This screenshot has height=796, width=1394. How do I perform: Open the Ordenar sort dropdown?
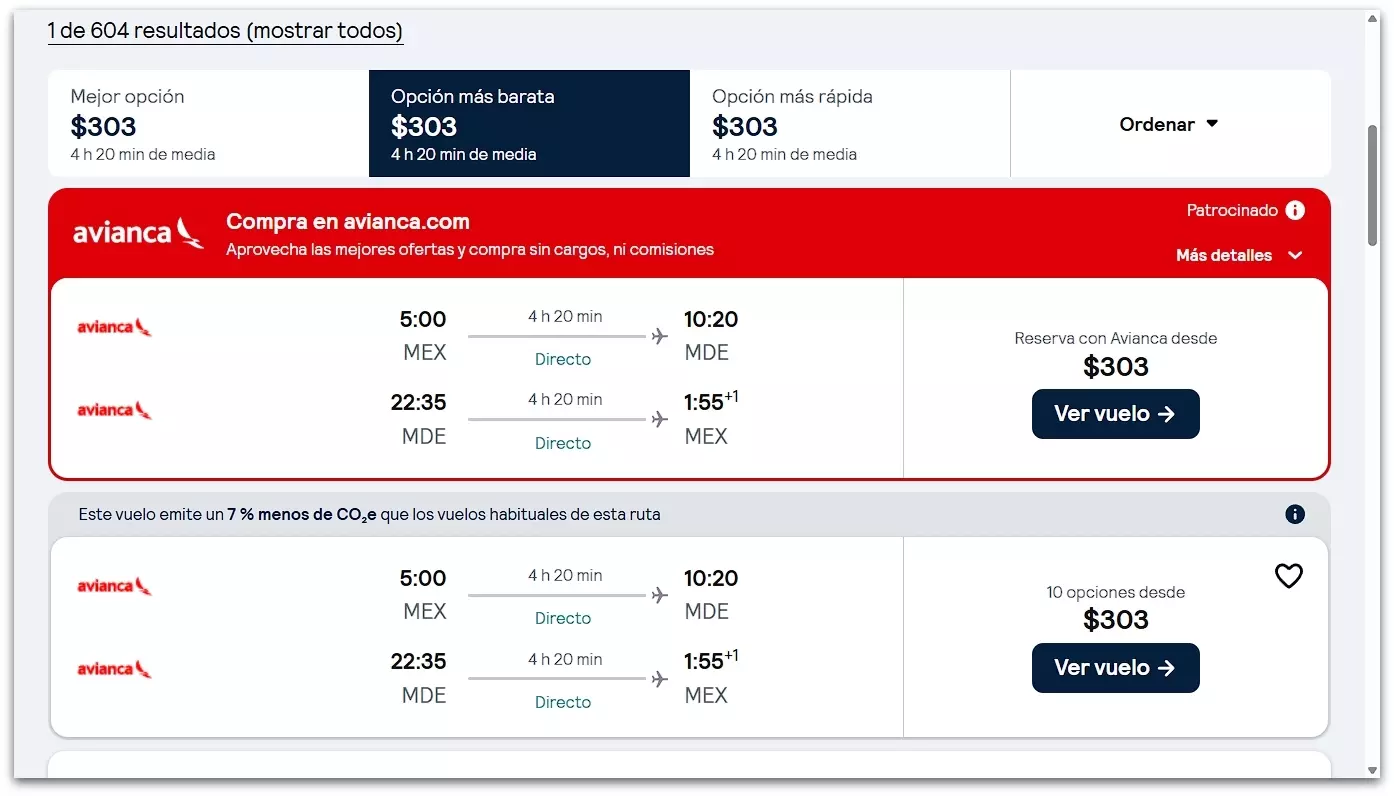[x=1169, y=124]
